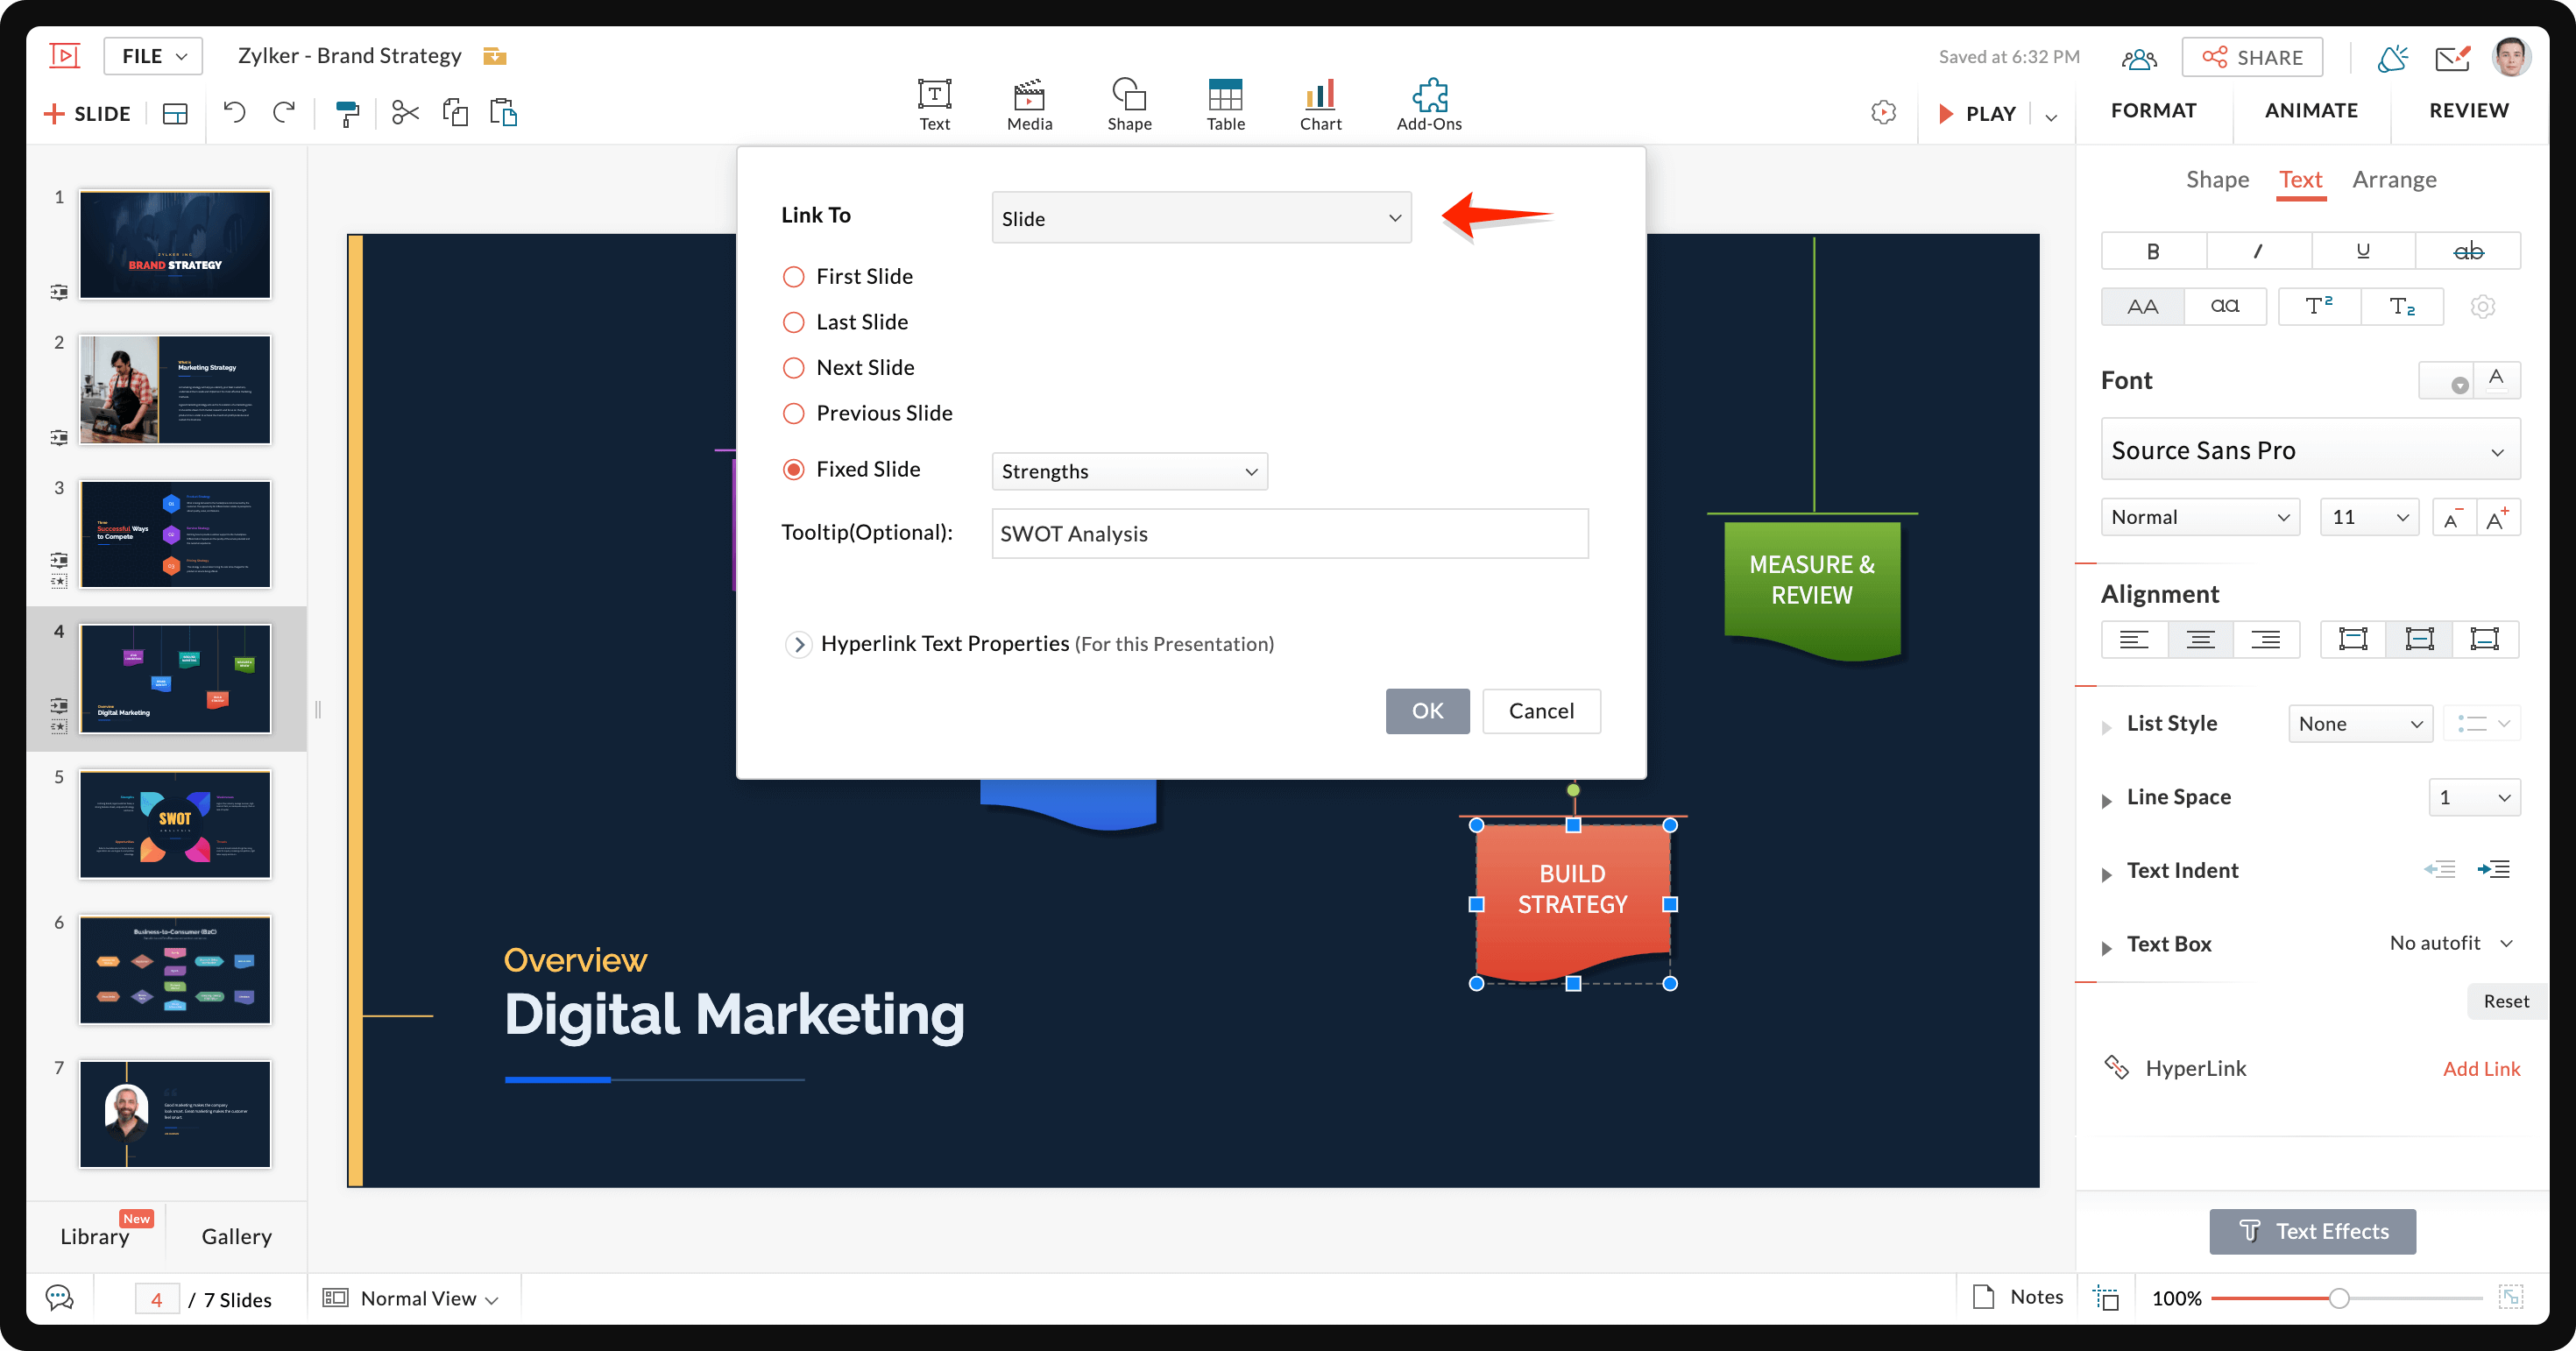
Task: Choose the Next Slide radio option
Action: coord(794,368)
